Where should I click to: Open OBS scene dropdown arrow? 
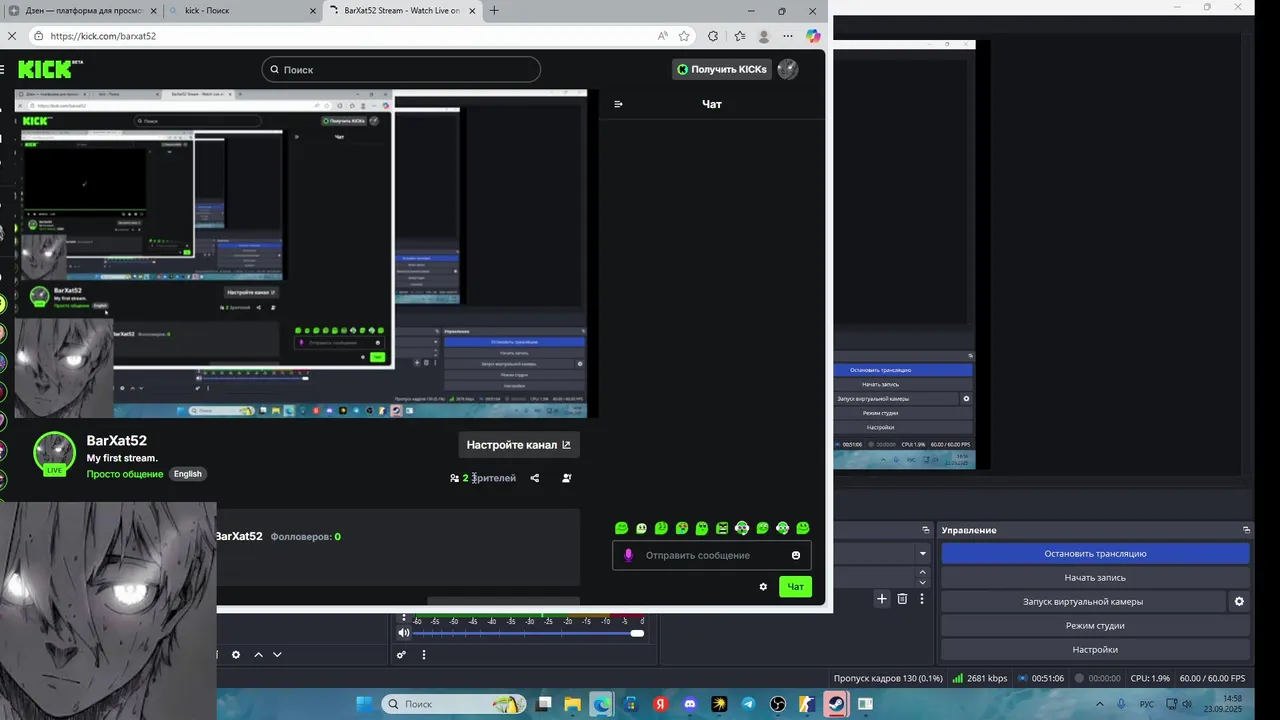pyautogui.click(x=923, y=554)
